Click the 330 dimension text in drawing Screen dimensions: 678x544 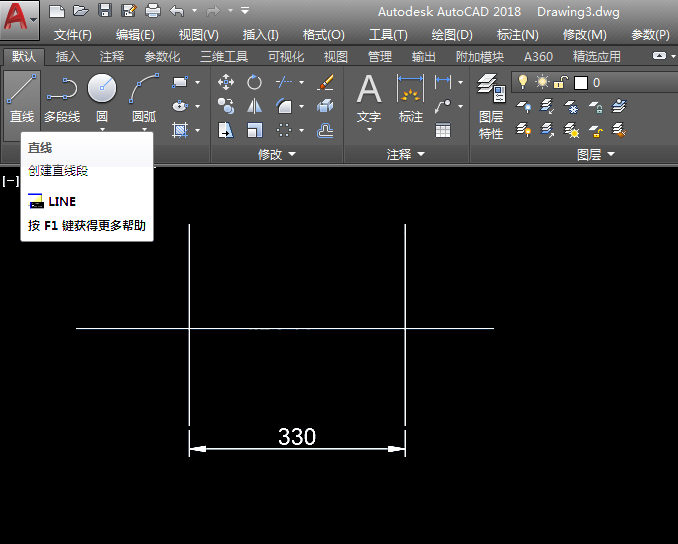tap(297, 437)
